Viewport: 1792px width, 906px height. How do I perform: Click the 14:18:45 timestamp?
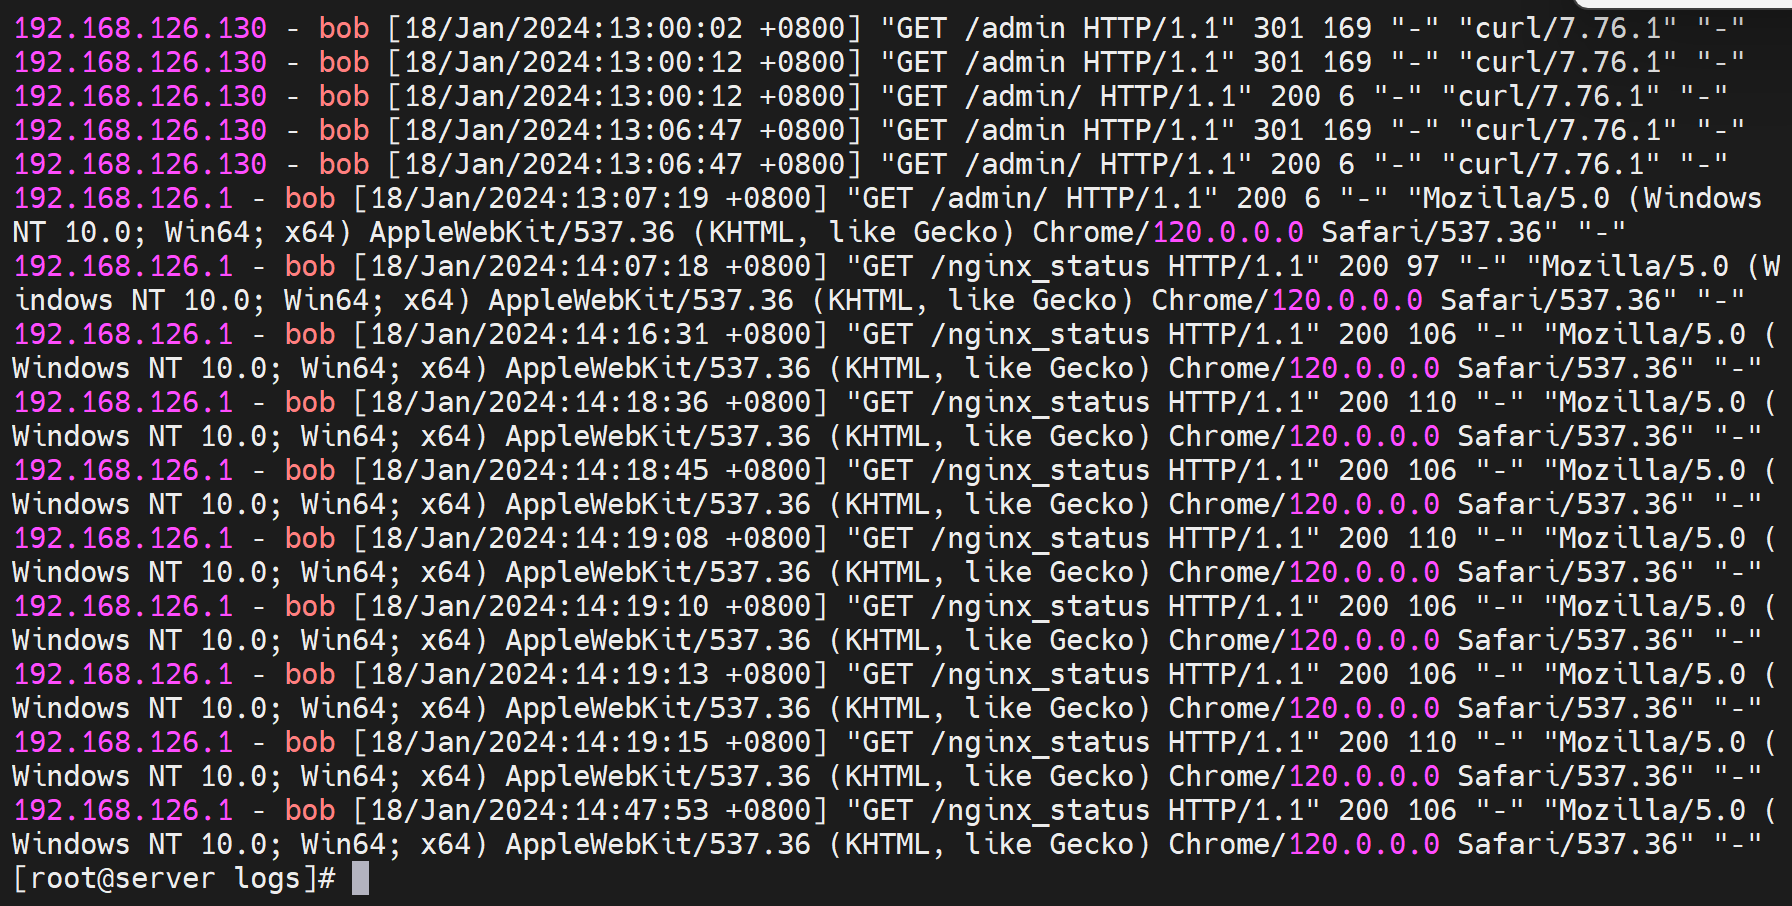pos(642,470)
